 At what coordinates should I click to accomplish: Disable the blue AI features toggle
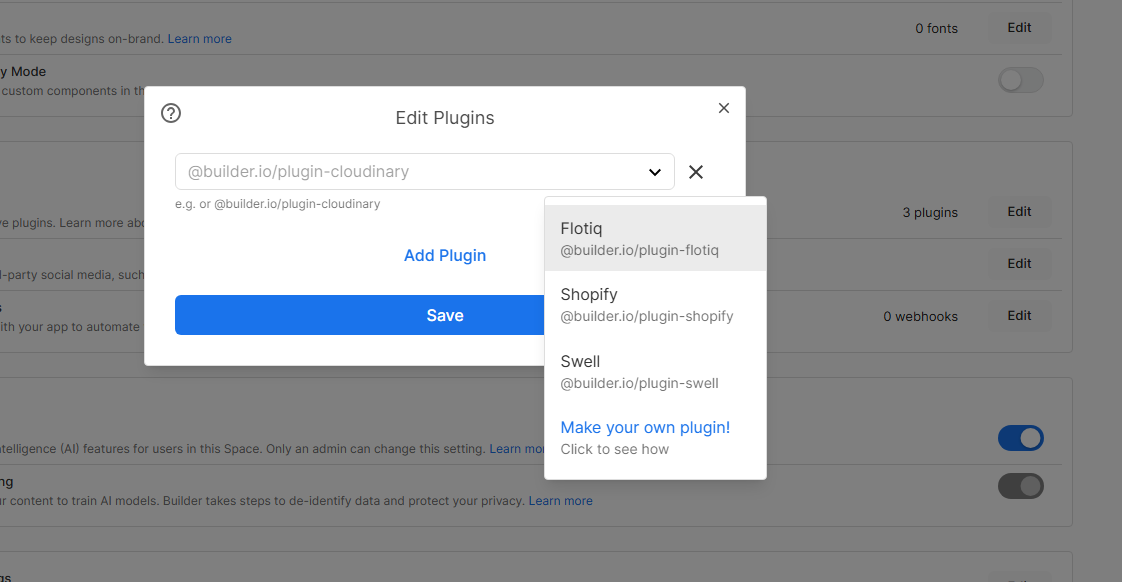[x=1020, y=438]
